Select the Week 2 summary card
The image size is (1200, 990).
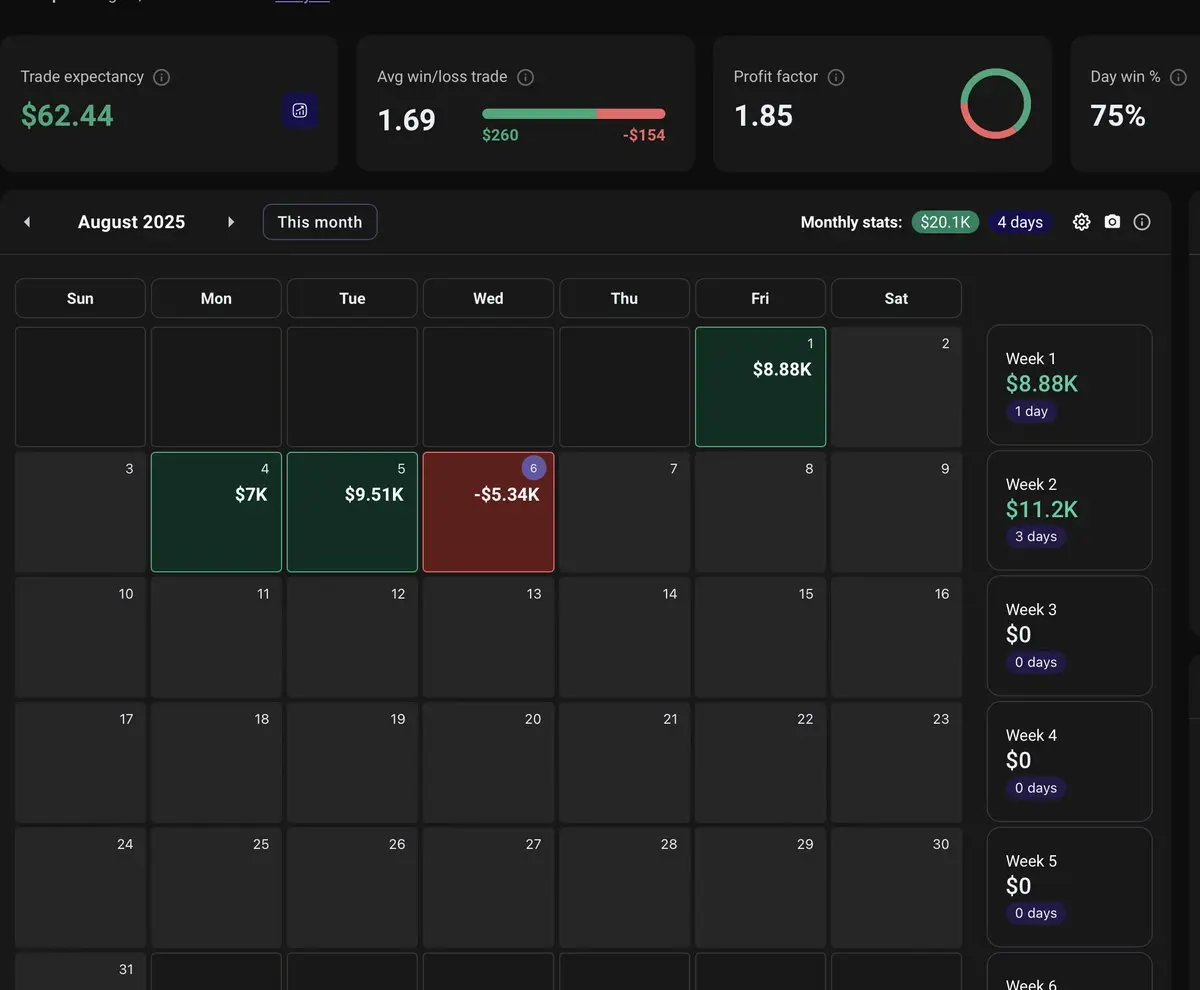point(1069,510)
